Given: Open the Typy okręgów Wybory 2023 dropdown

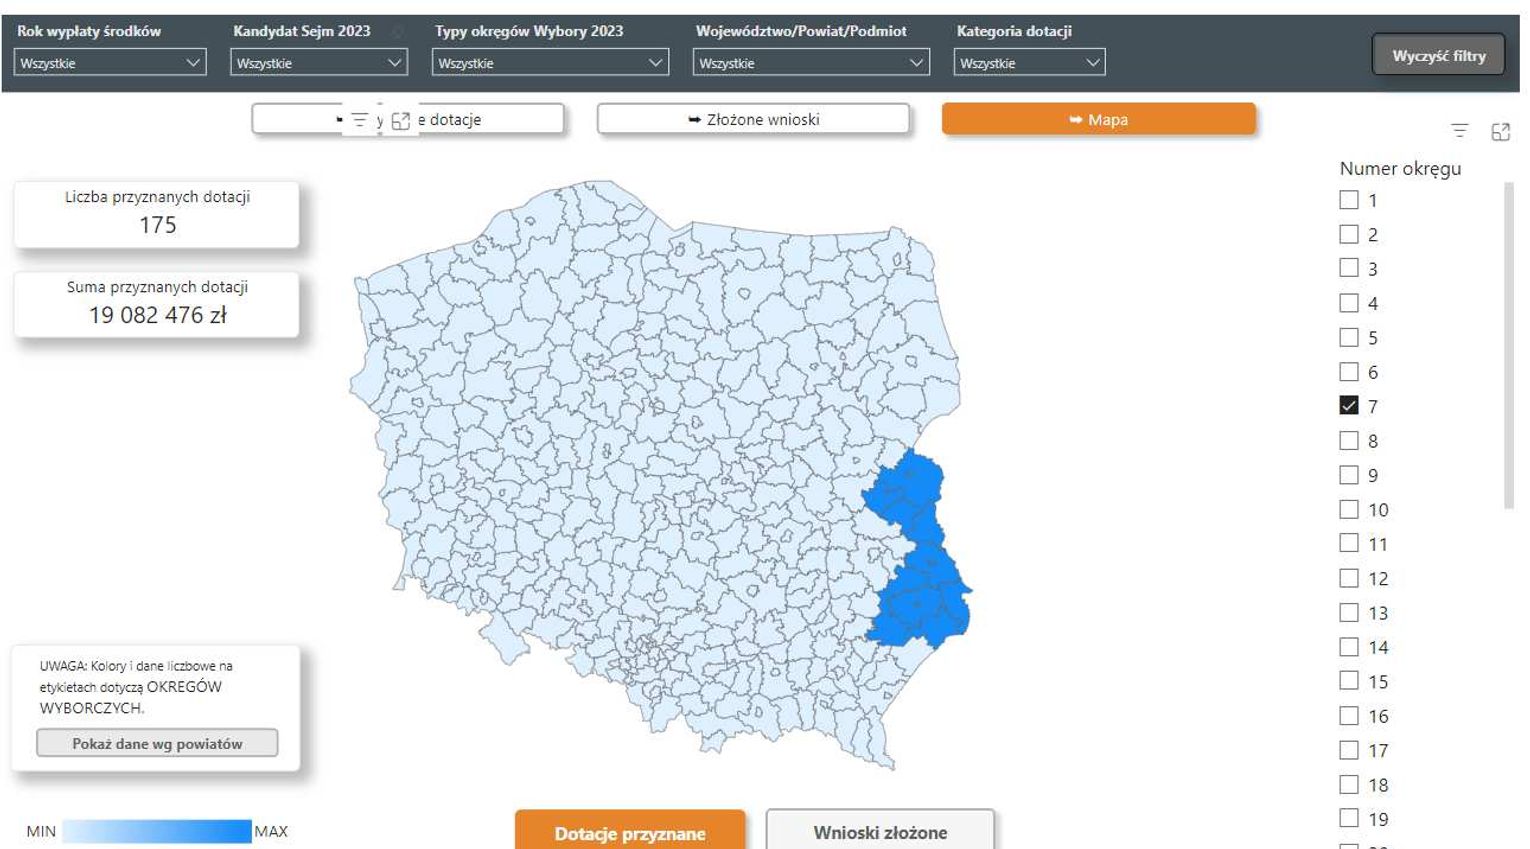Looking at the screenshot, I should pos(550,63).
